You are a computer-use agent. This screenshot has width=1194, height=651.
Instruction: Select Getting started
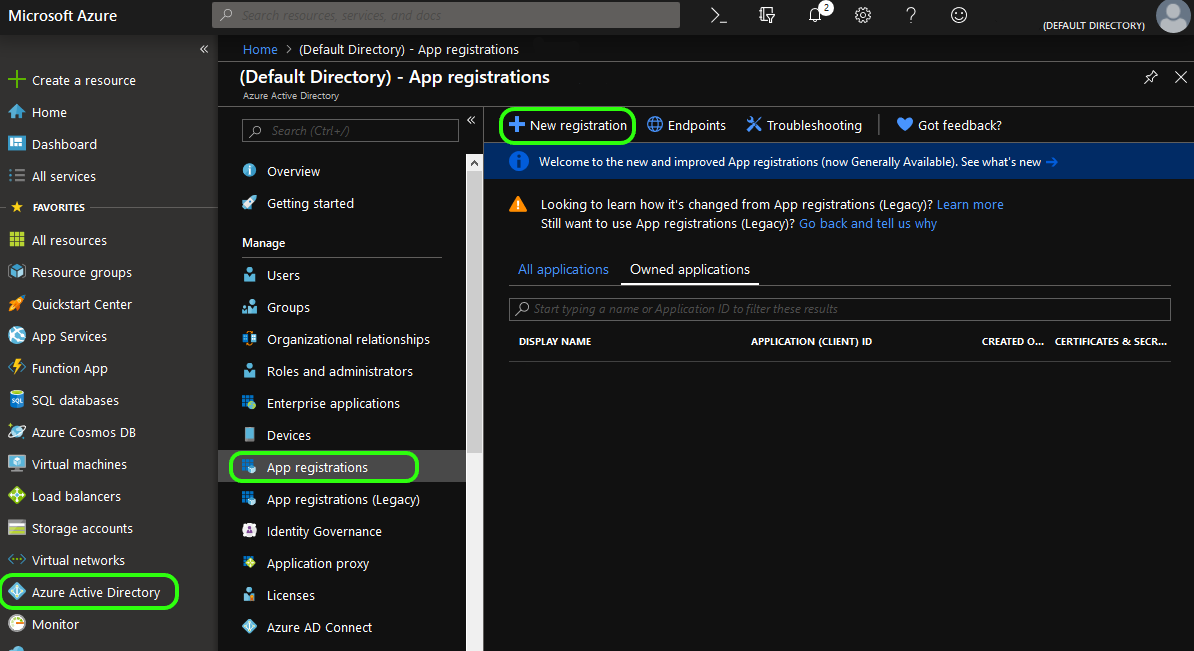click(x=298, y=203)
